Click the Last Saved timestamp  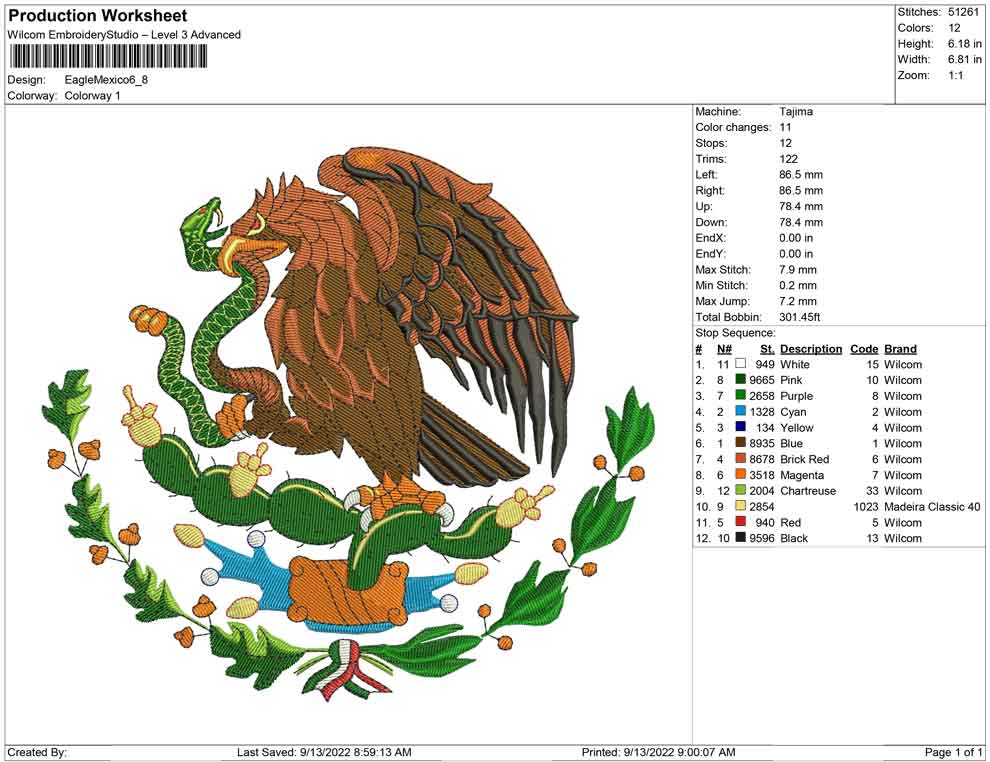click(x=324, y=752)
